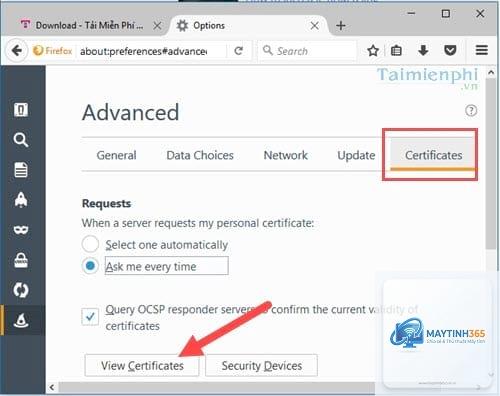
Task: Open the General preferences sidebar icon
Action: point(21,110)
